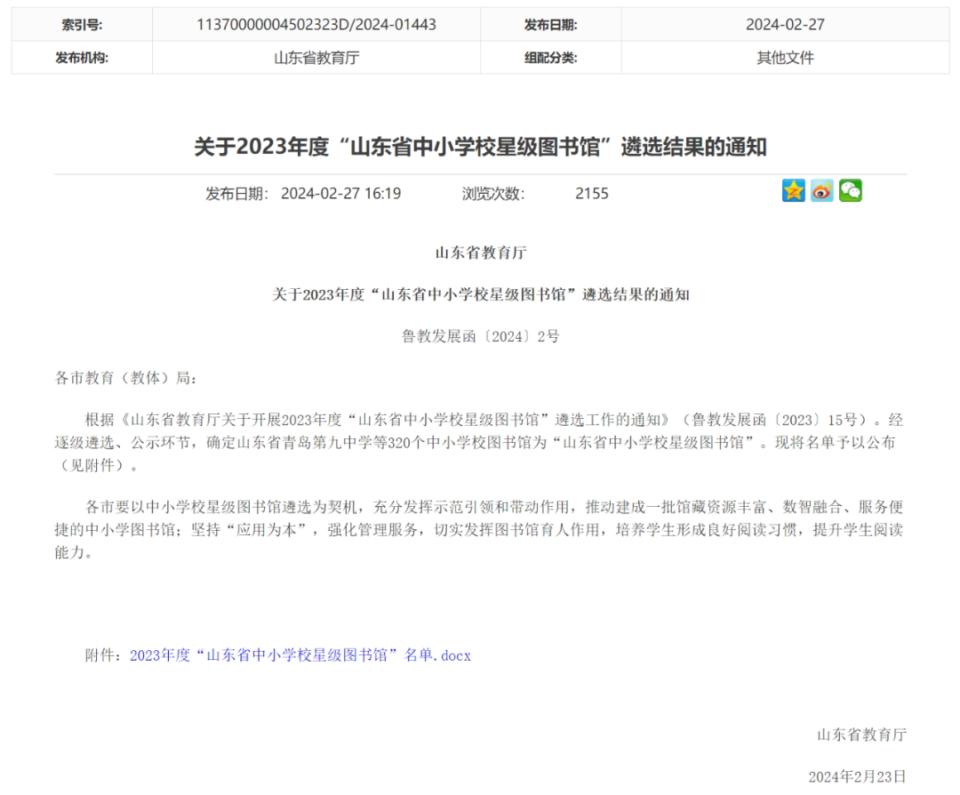Click the centered subtitle above the document number
960x795 pixels.
point(481,295)
